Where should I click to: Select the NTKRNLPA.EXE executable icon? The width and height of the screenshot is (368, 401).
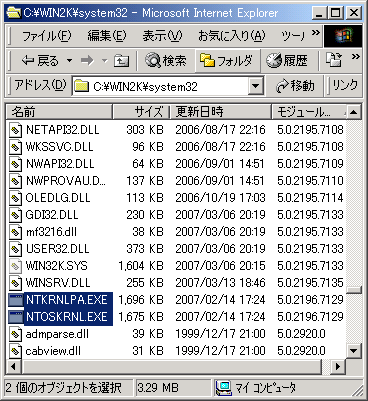[x=15, y=300]
